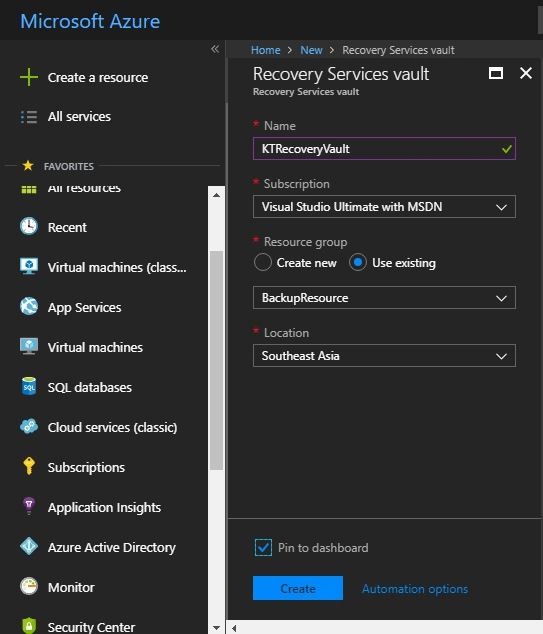Click the Subscriptions key icon

[29, 466]
